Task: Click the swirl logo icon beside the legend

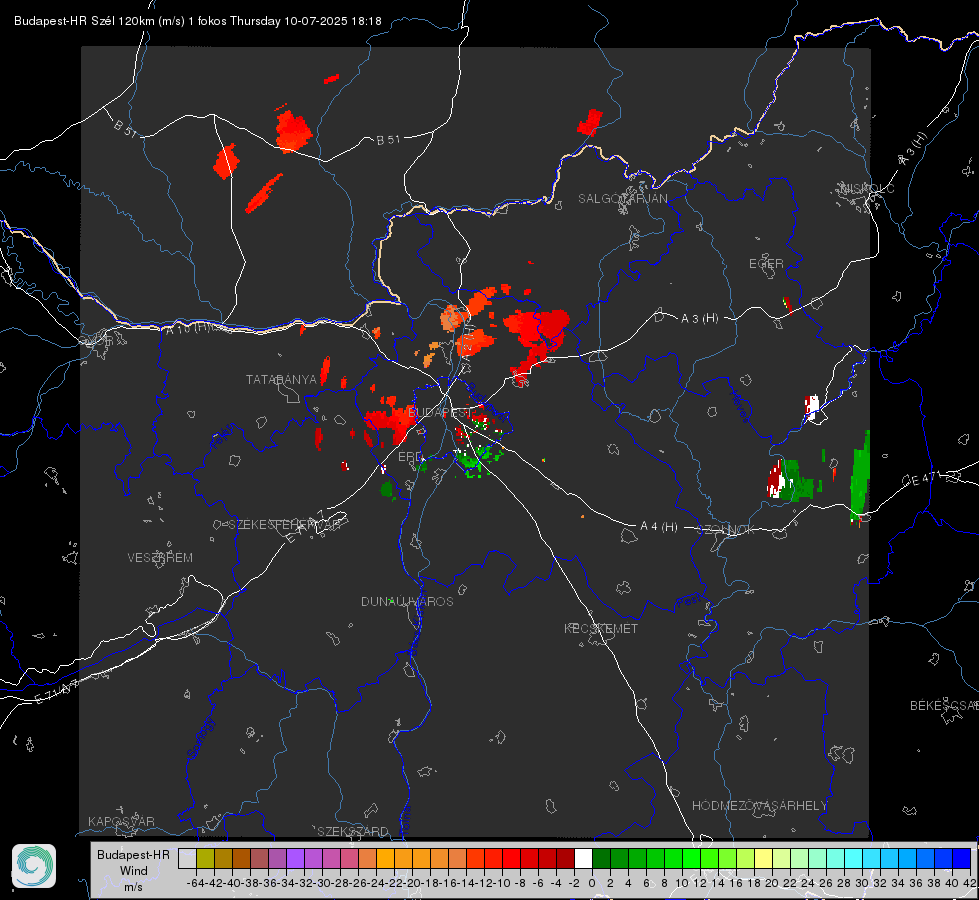Action: 34,866
